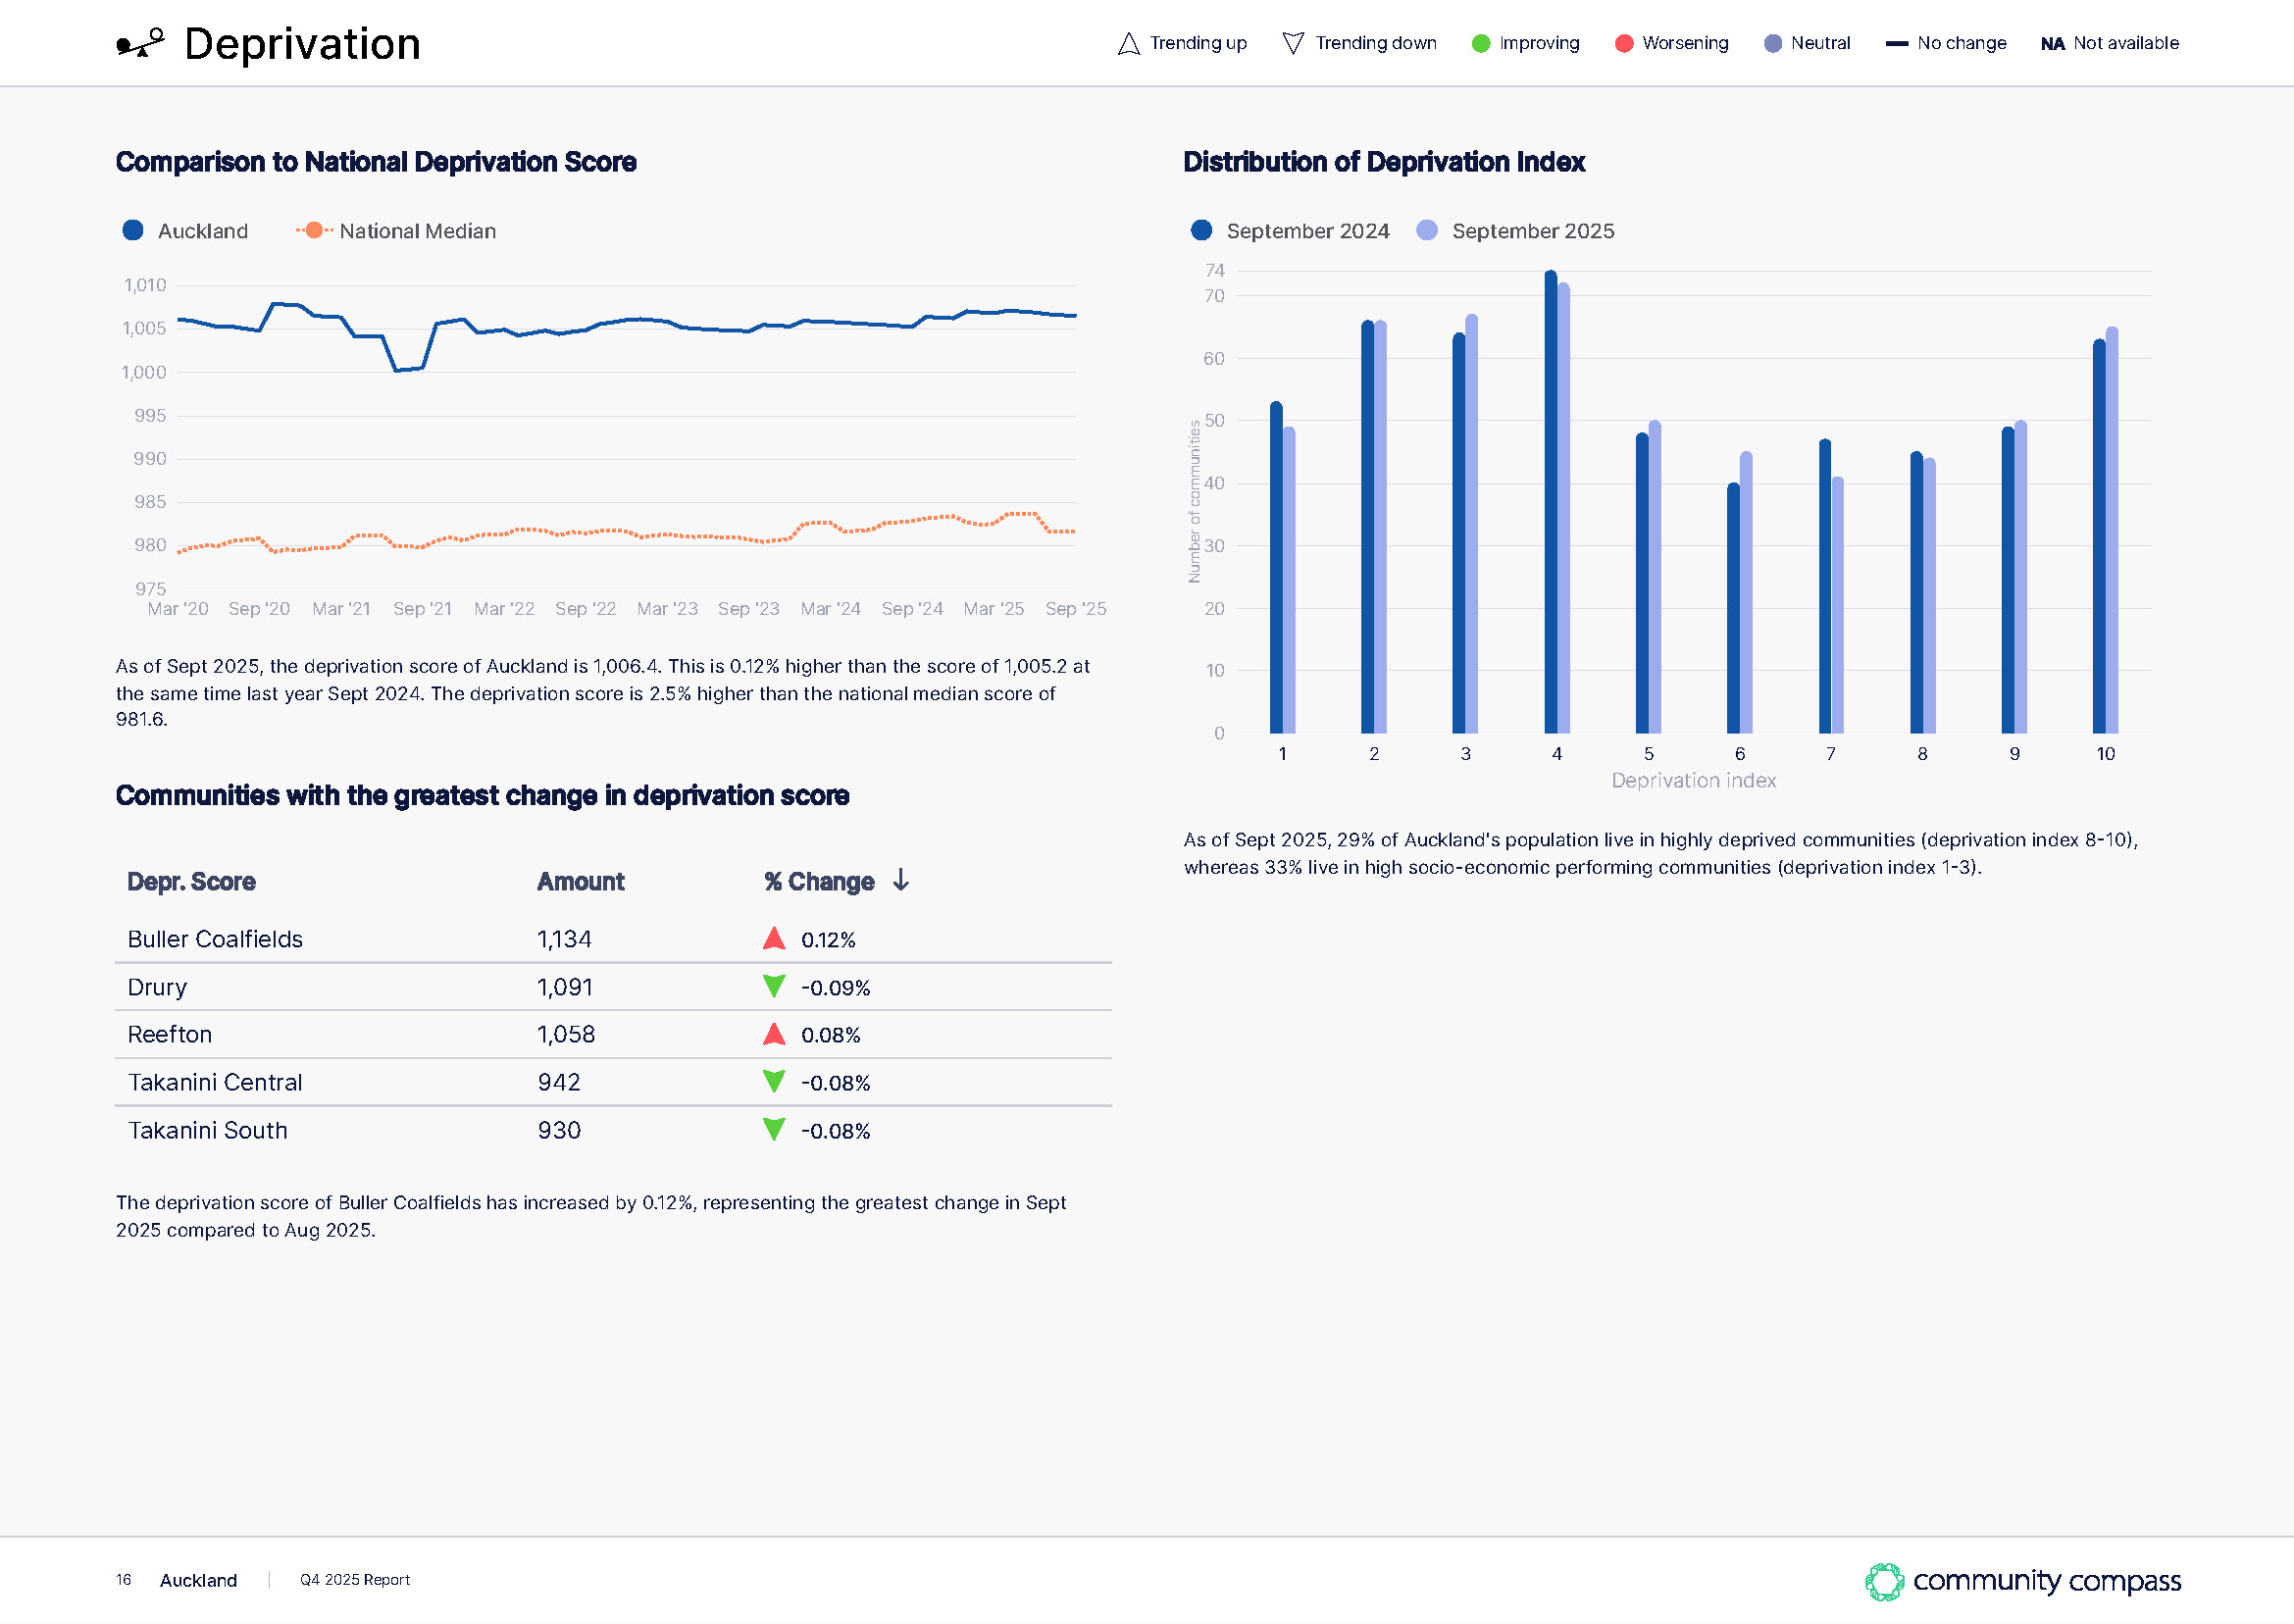2294x1624 pixels.
Task: Click the green down arrow for Takanini South
Action: (x=774, y=1129)
